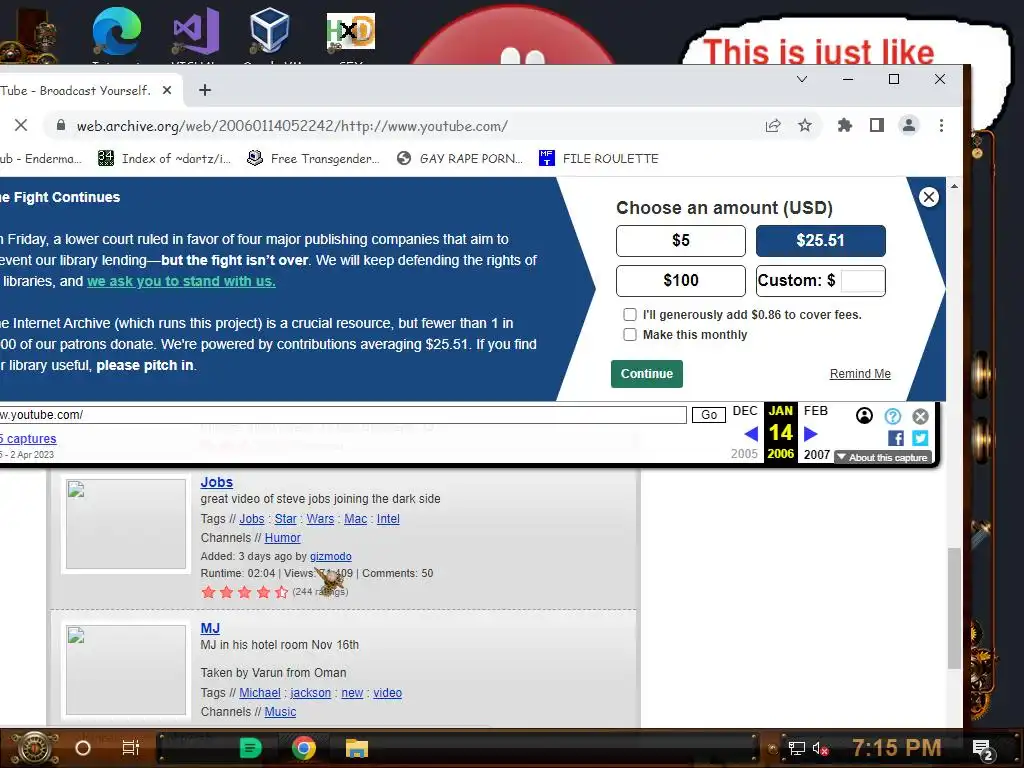The width and height of the screenshot is (1024, 768).
Task: Select the 2006 year in the timeline
Action: [x=780, y=454]
